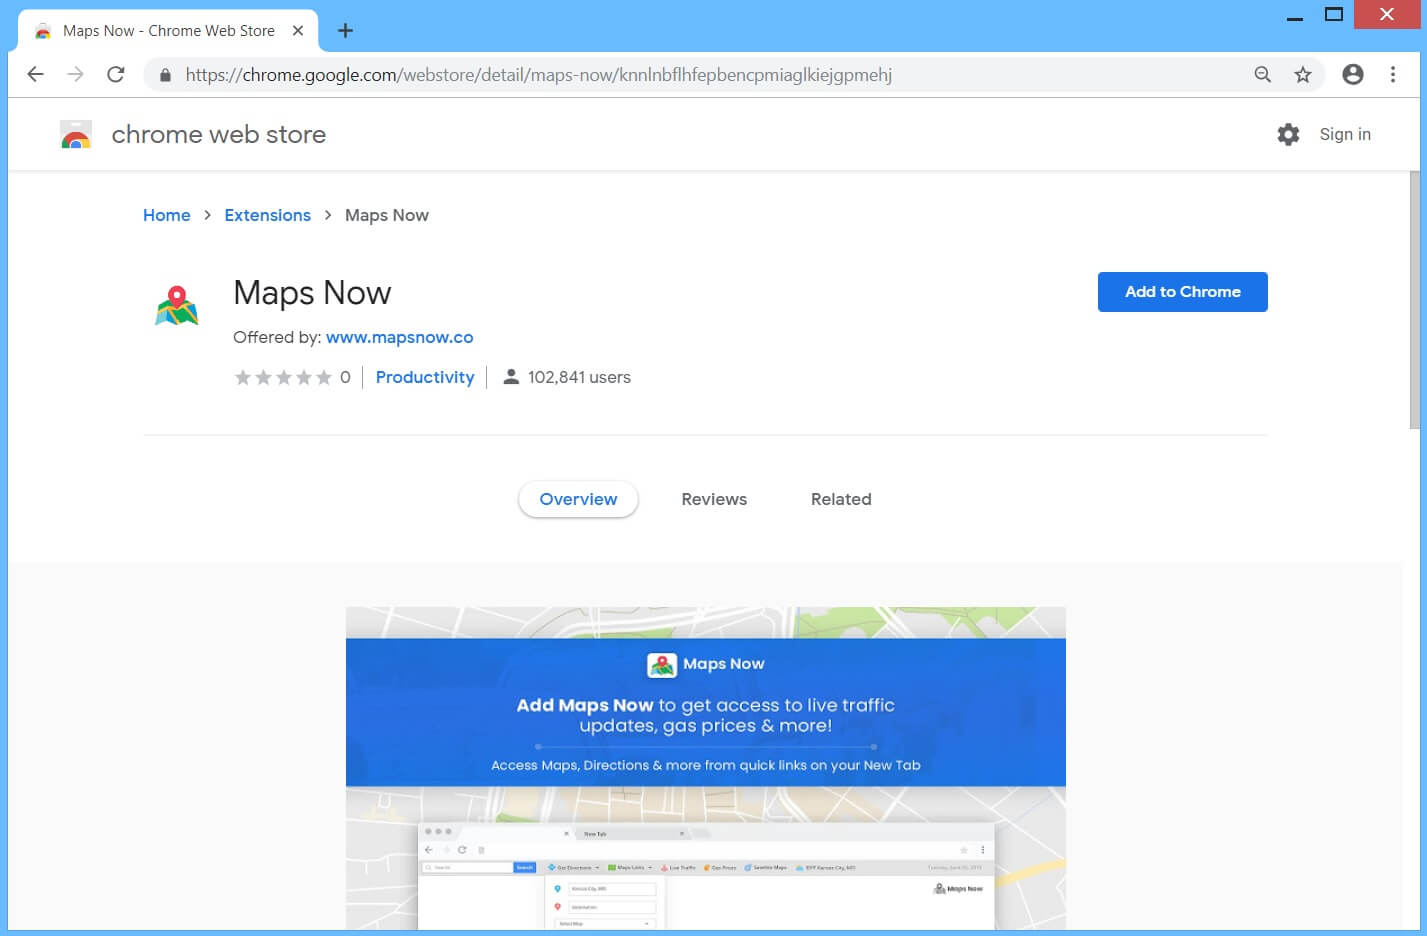Switch to the Related tab
Image resolution: width=1427 pixels, height=936 pixels.
click(841, 499)
